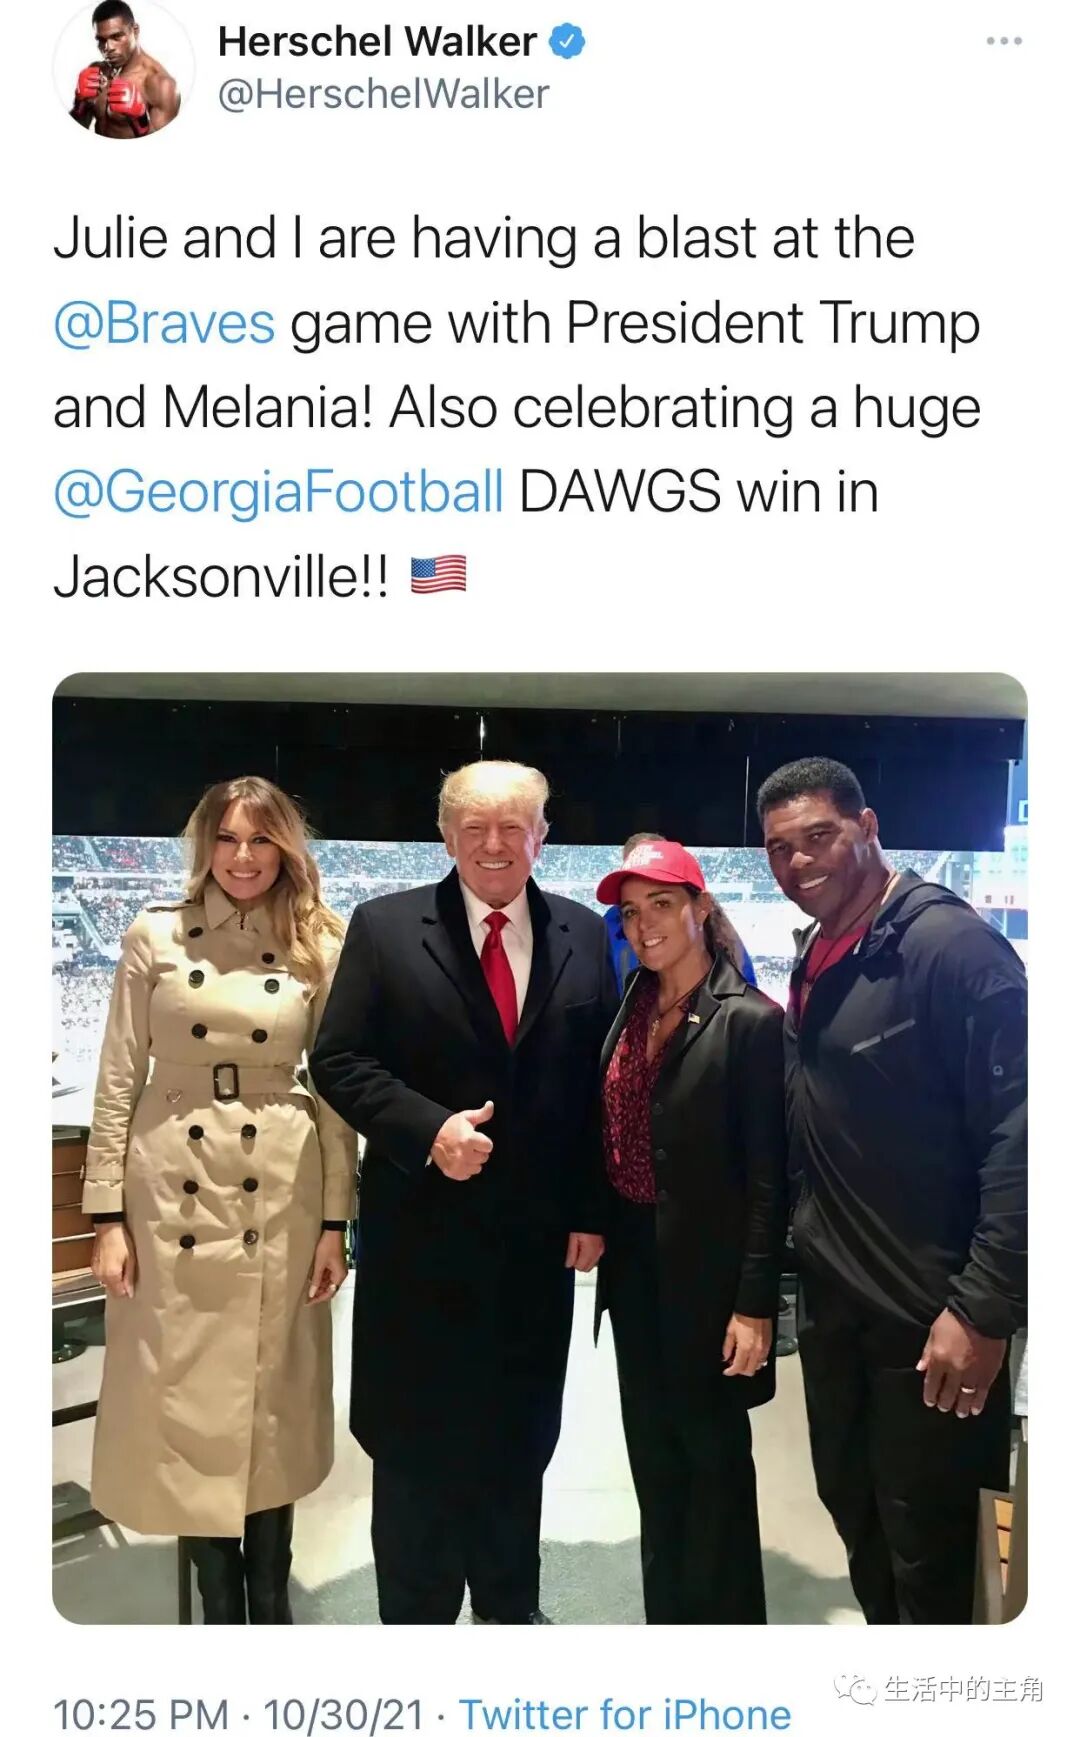Tap the thumbs-up hand in the photo

(462, 1141)
